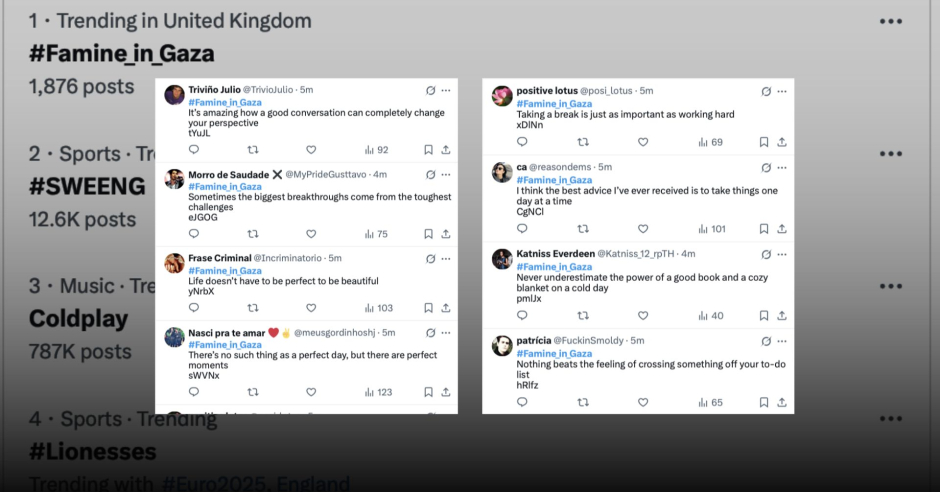Share positive lotus's post
940x492 pixels.
pos(782,142)
